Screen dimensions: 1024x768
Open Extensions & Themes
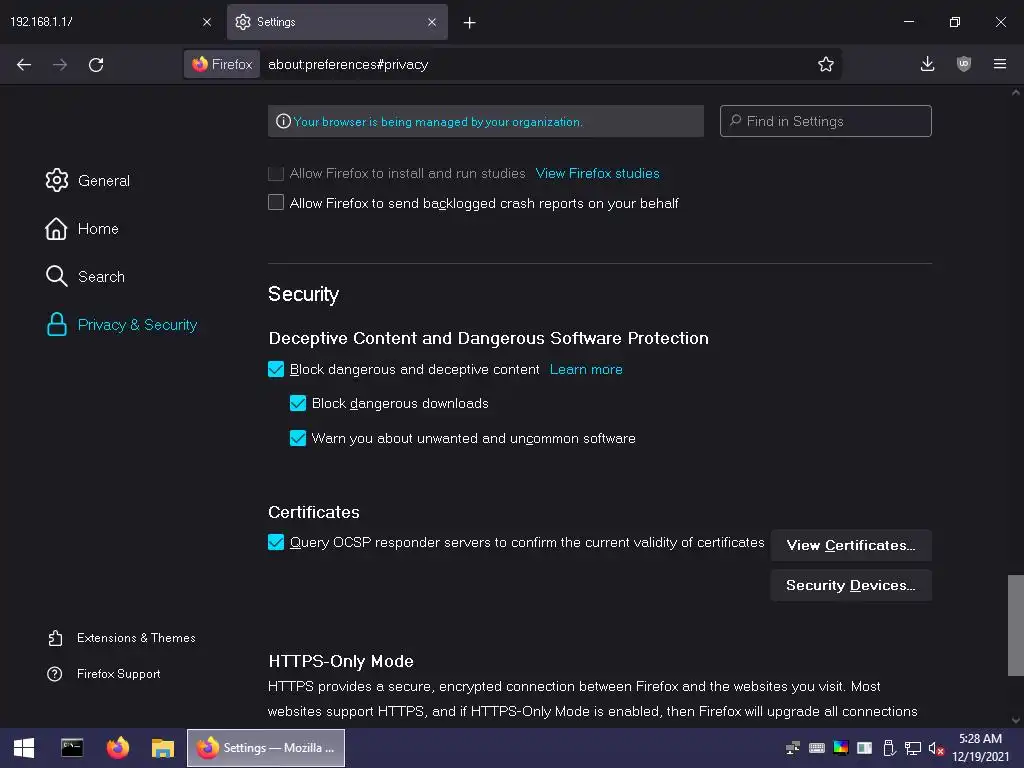click(x=121, y=637)
